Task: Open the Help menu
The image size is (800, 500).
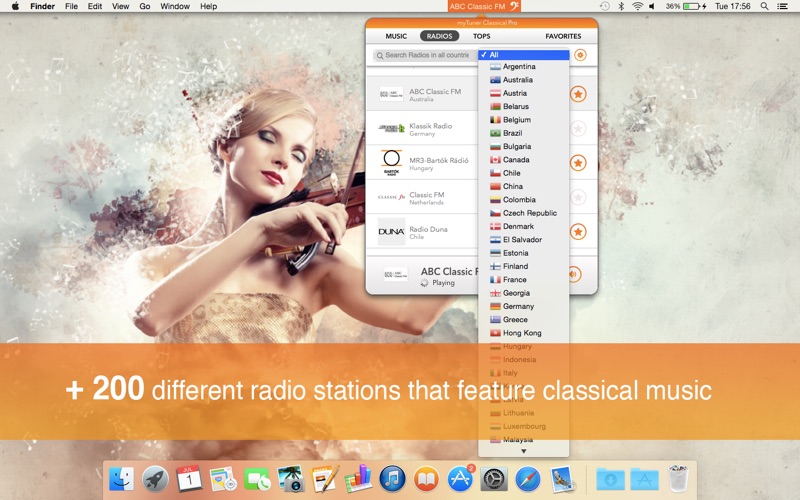Action: 208,6
